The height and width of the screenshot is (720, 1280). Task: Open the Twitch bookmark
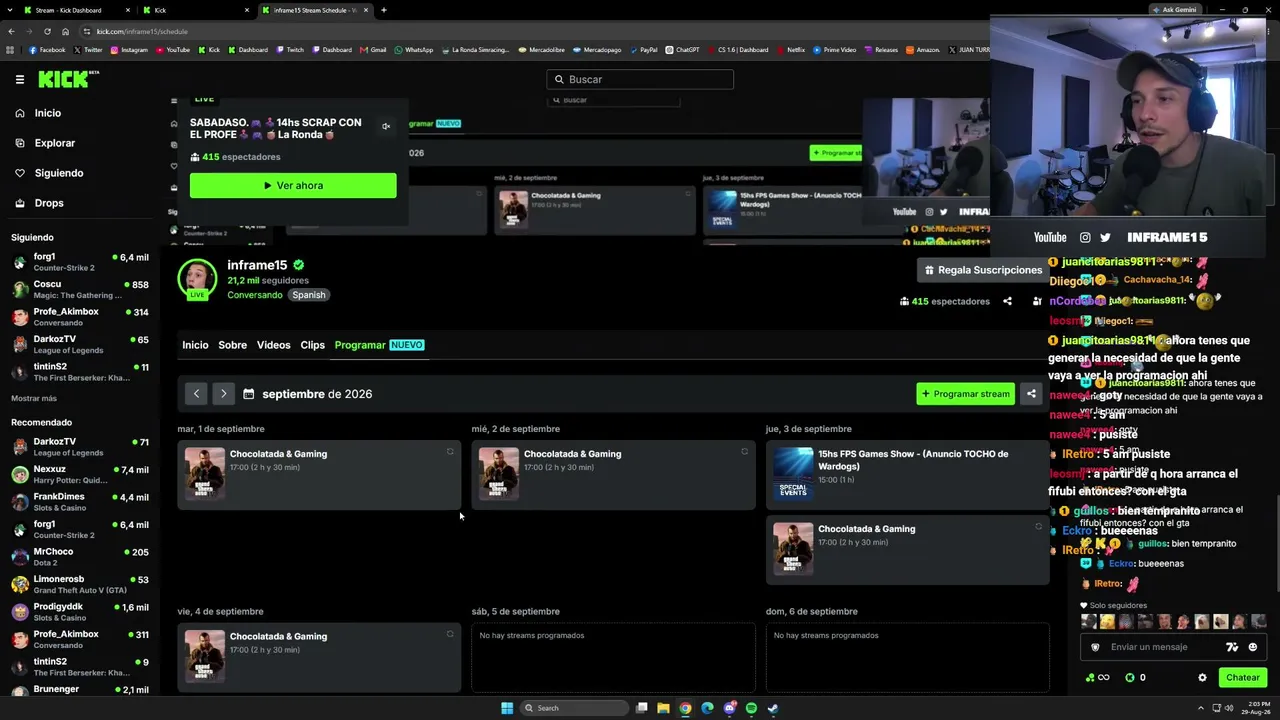(290, 50)
